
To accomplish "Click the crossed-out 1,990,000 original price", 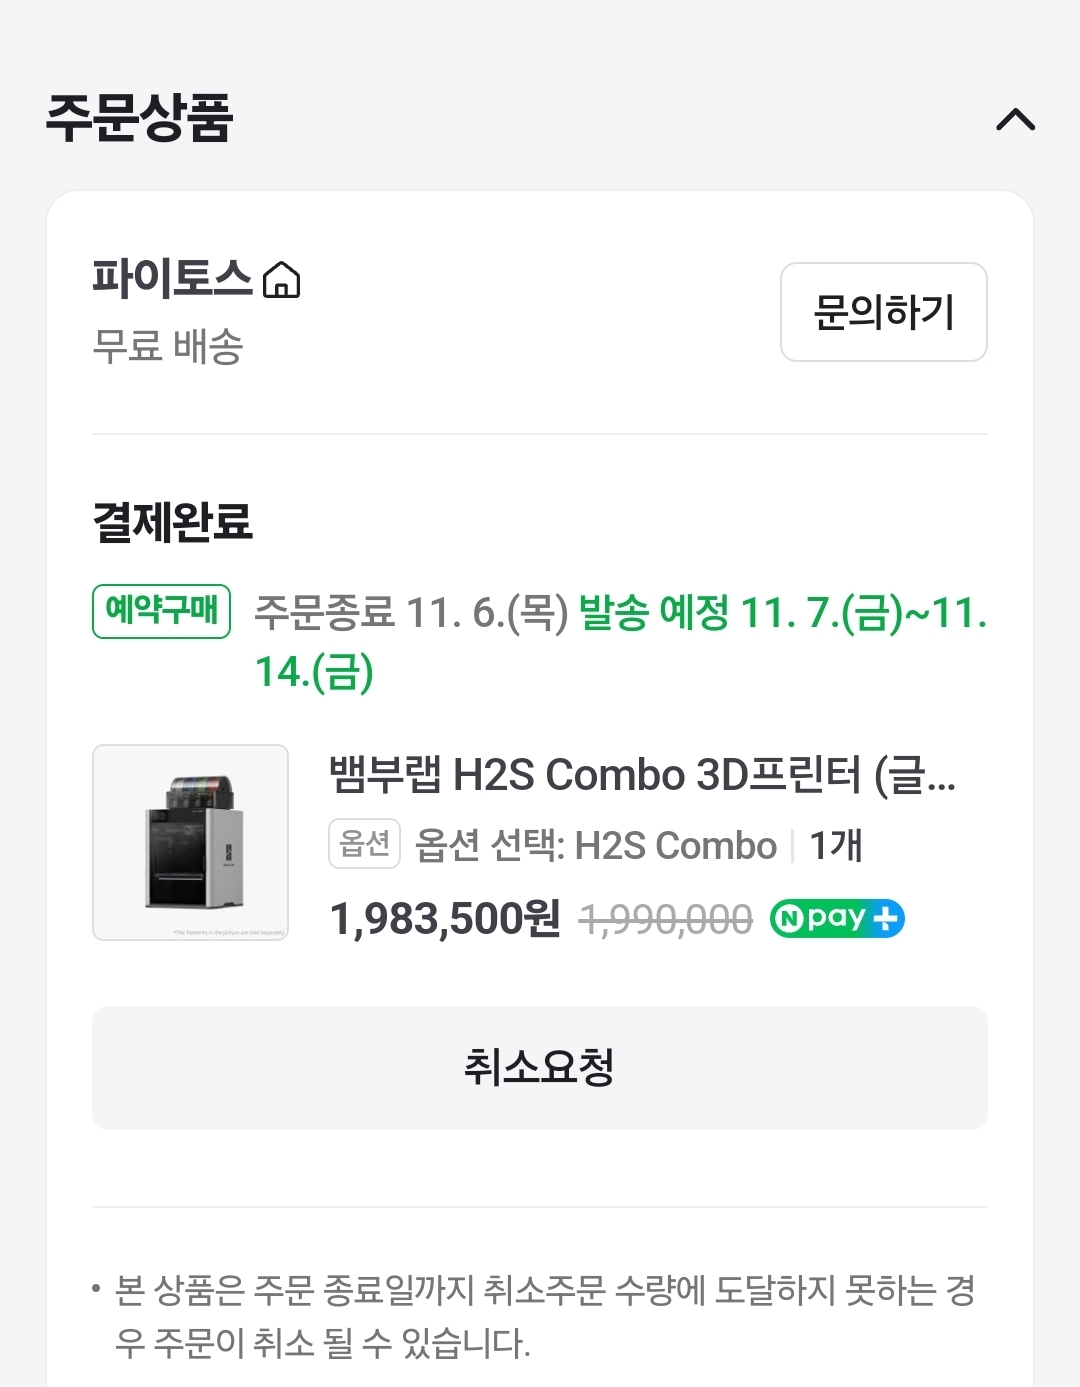I will click(665, 919).
